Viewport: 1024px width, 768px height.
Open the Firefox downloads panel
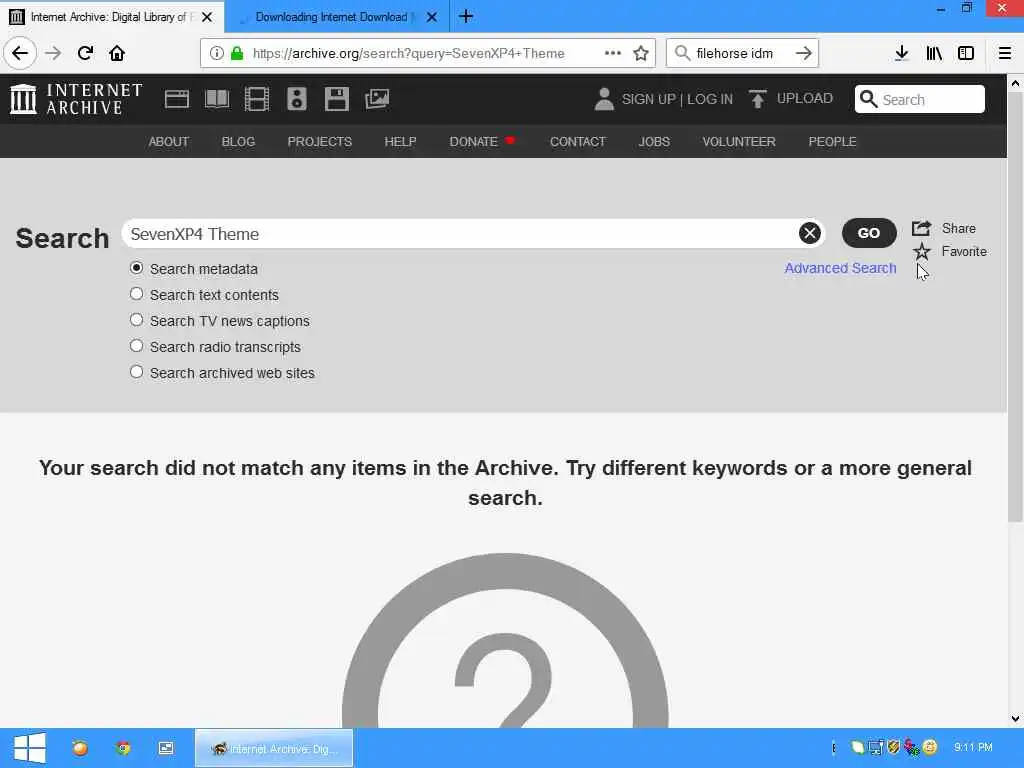pyautogui.click(x=901, y=53)
